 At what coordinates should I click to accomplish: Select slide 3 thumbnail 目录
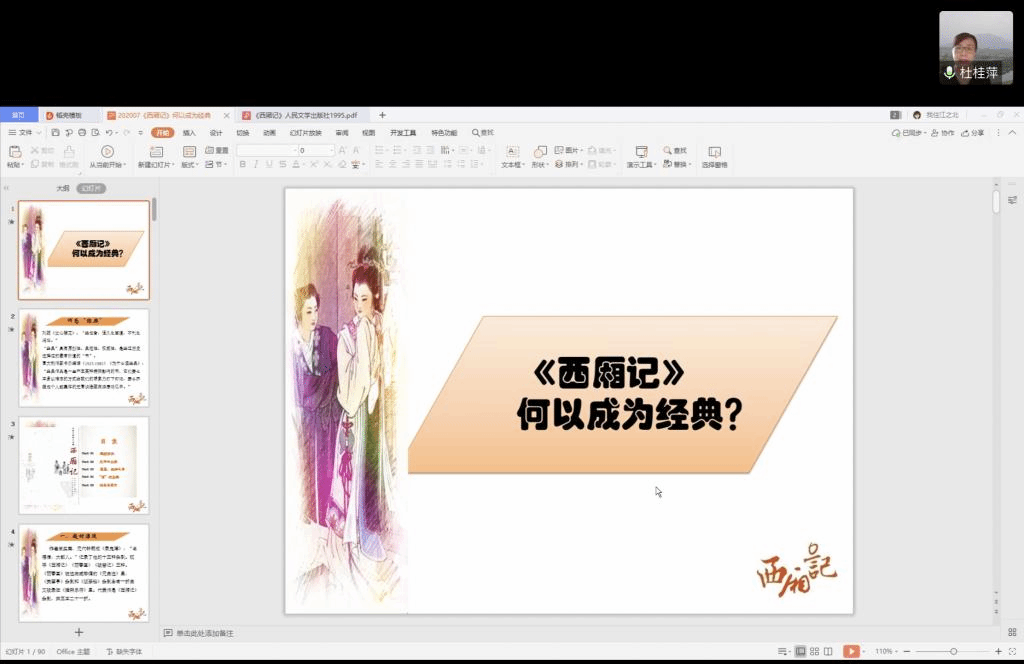click(84, 465)
